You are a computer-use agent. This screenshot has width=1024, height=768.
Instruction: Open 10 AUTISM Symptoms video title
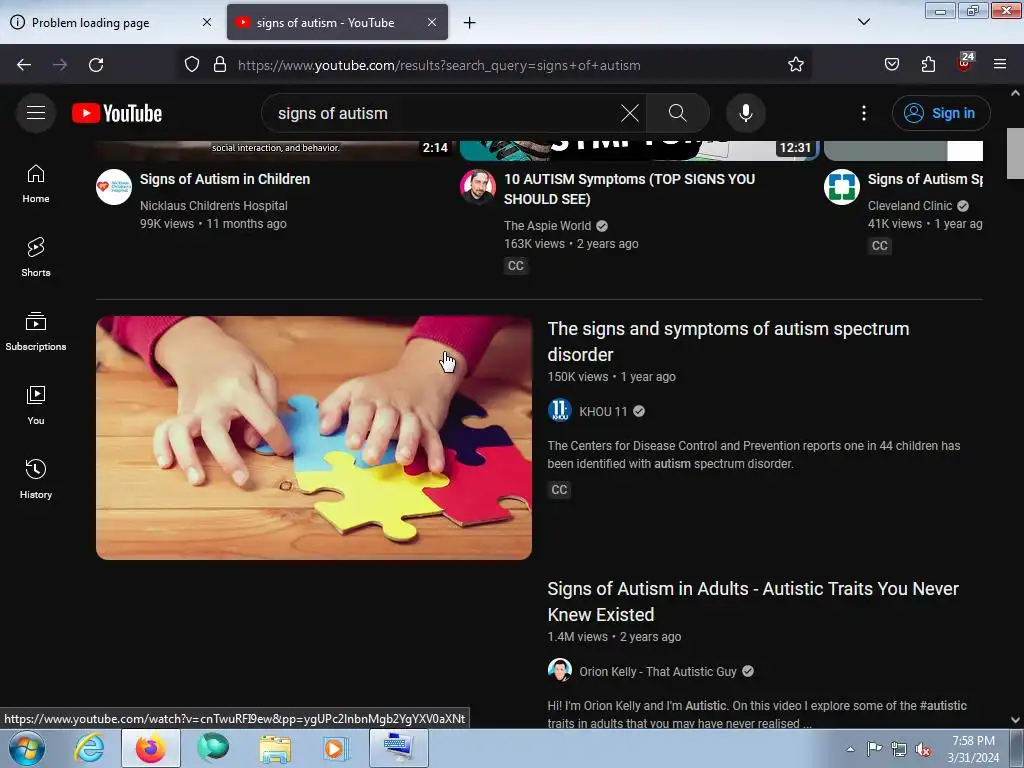point(629,189)
